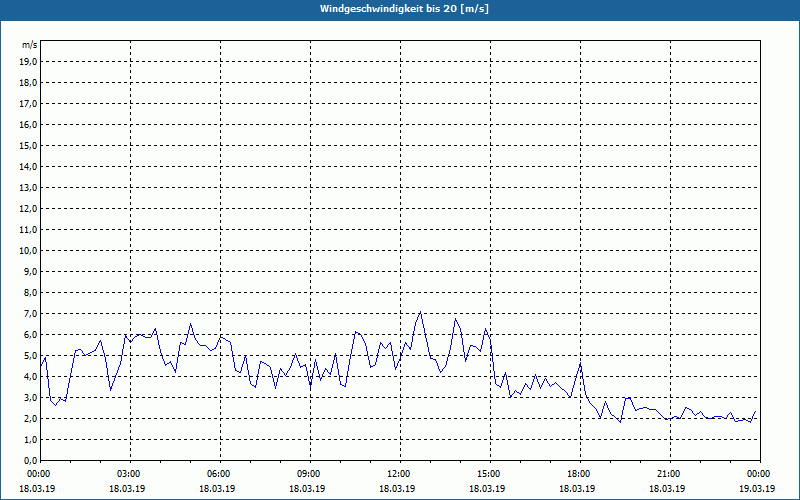Select the '18,0' y-axis label

click(x=28, y=83)
